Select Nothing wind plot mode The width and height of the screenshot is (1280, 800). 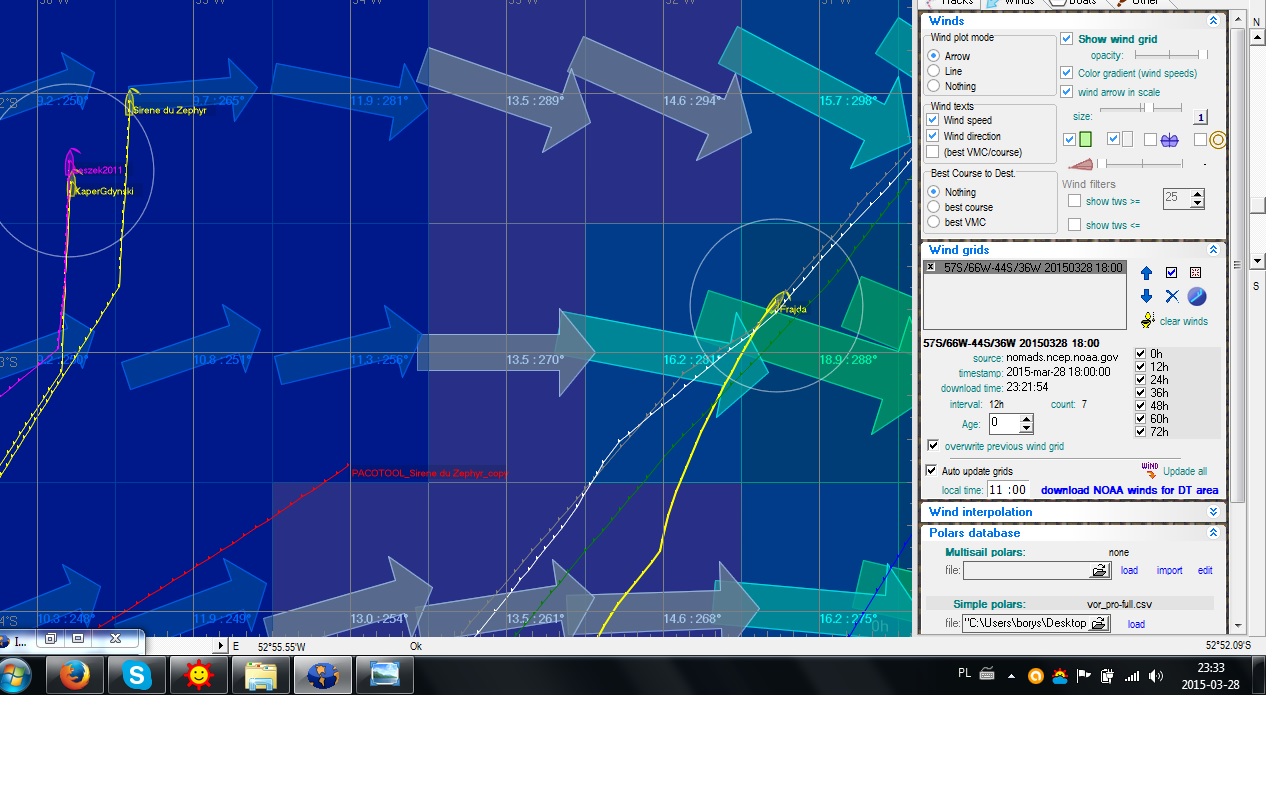coord(934,86)
